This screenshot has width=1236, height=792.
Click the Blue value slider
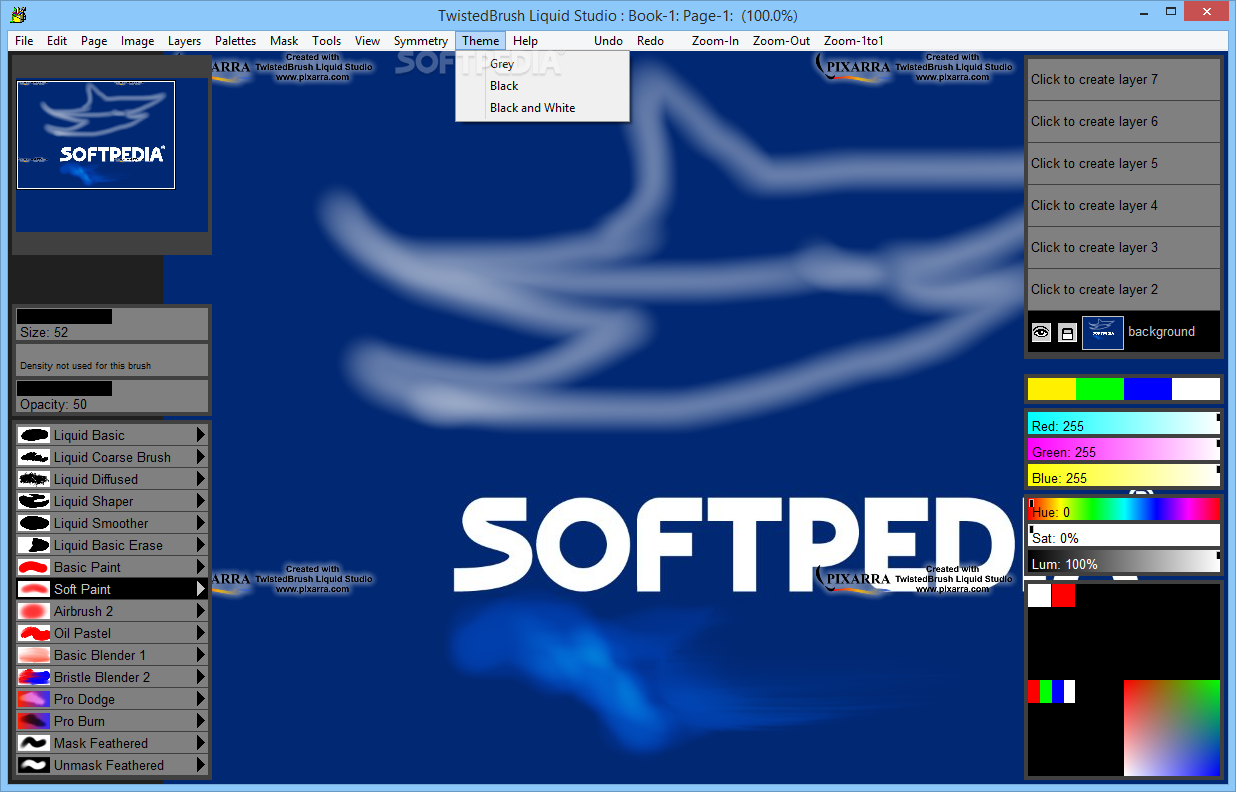click(1124, 476)
